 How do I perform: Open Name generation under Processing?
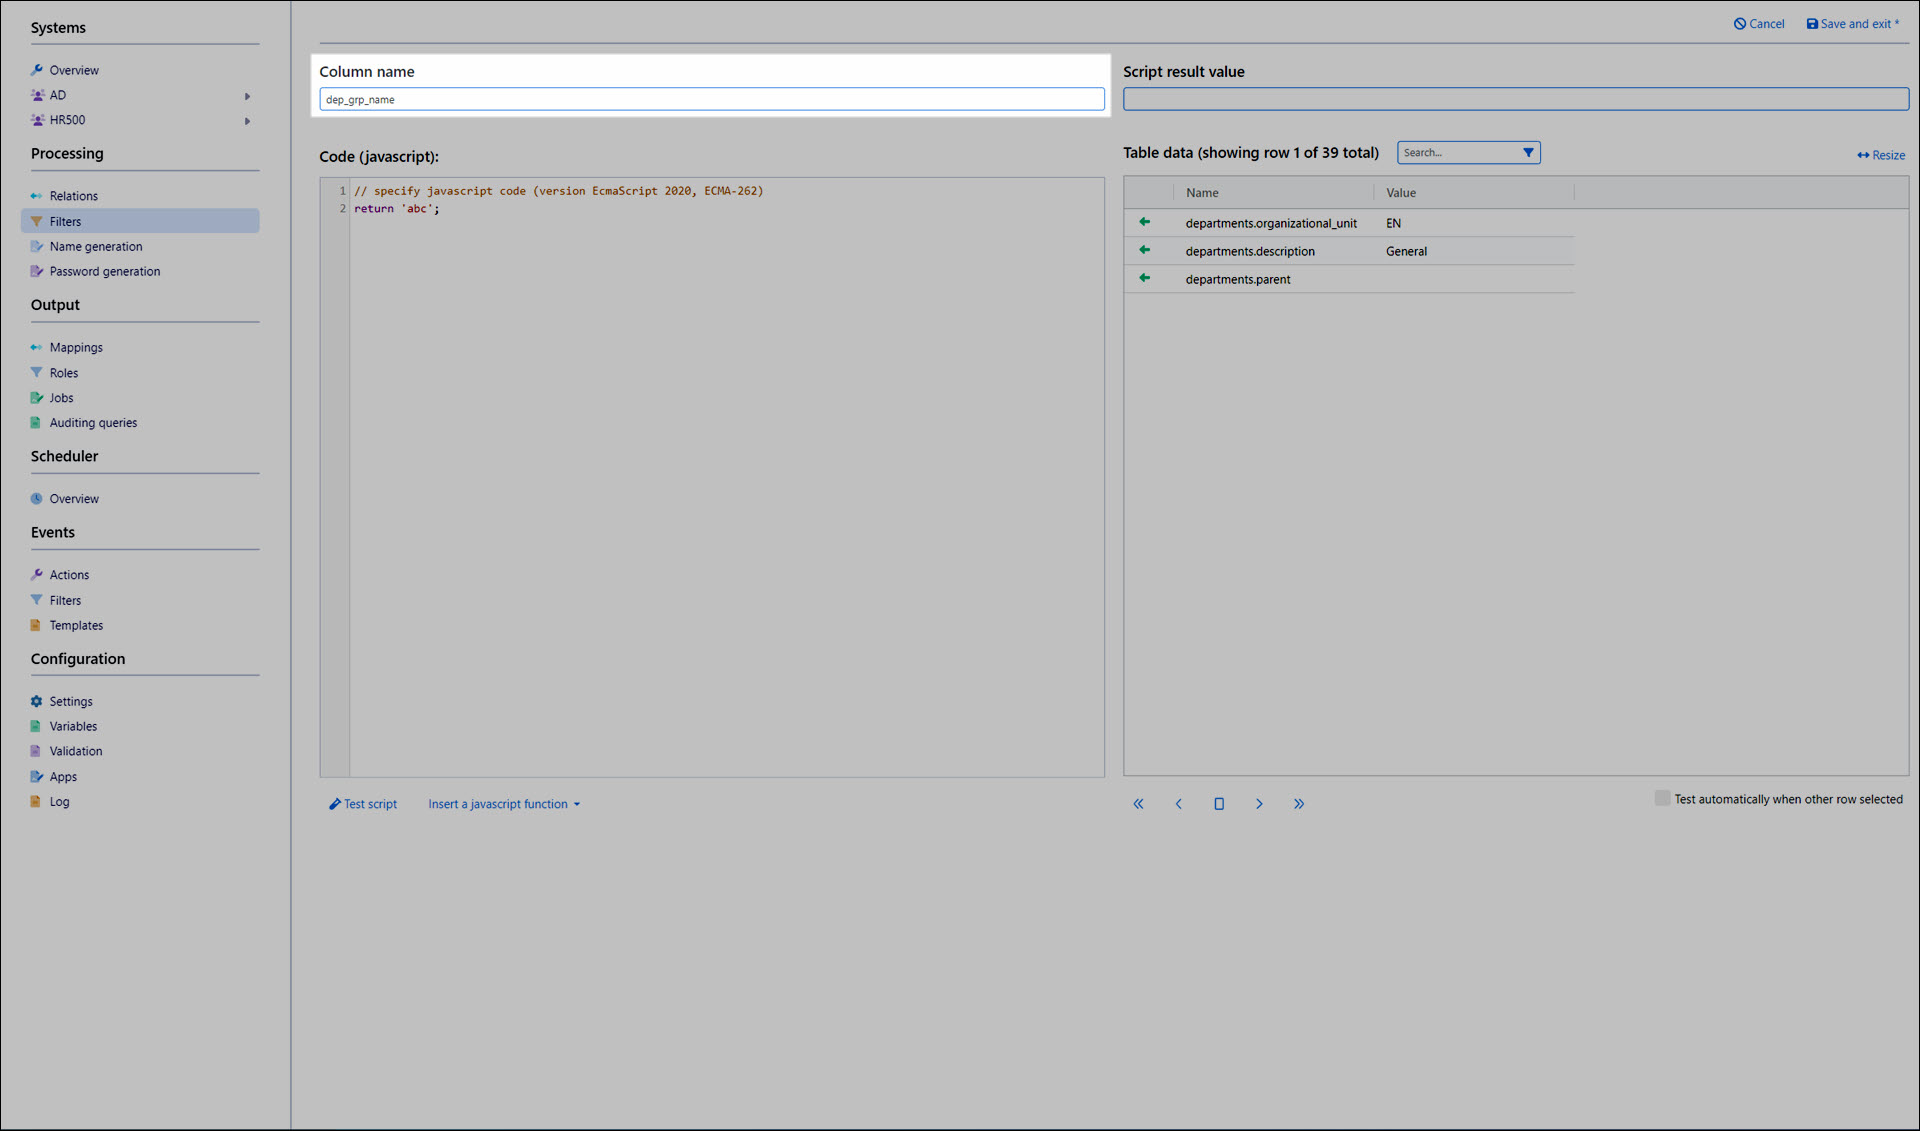(96, 247)
